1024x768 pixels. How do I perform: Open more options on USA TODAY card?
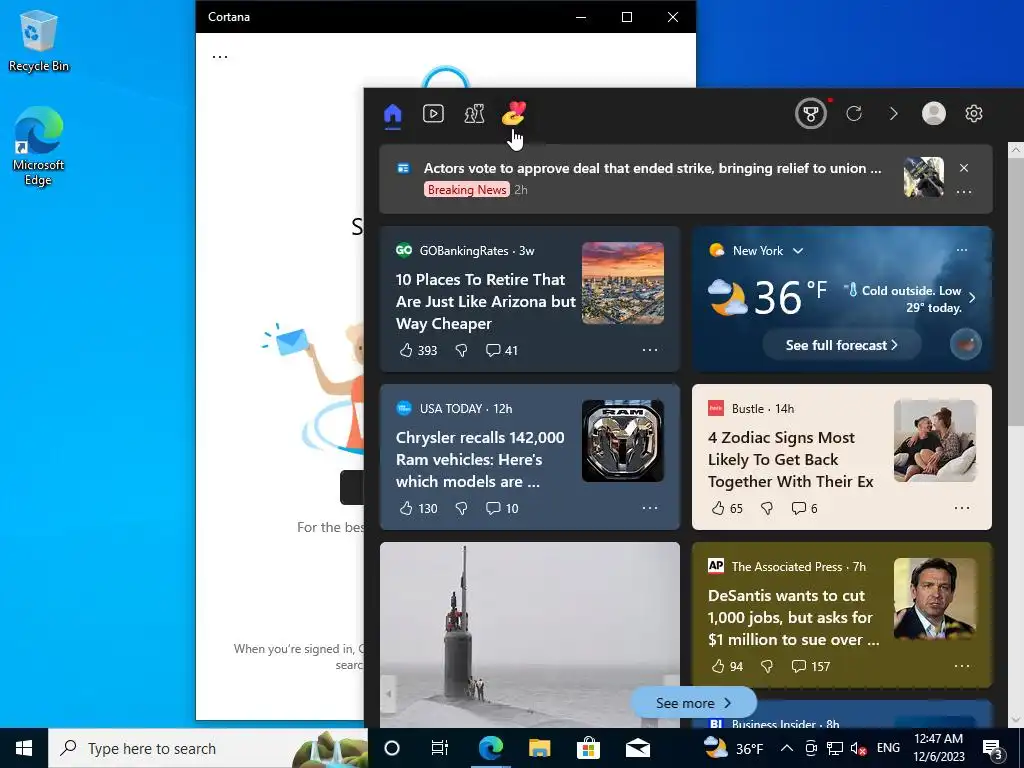[650, 508]
